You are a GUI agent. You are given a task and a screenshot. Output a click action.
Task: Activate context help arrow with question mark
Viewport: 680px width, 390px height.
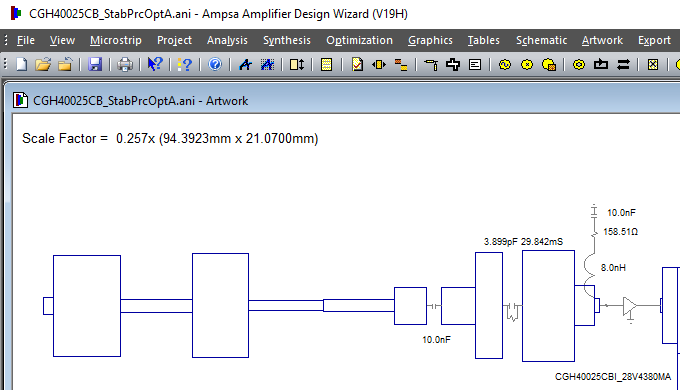coord(155,65)
